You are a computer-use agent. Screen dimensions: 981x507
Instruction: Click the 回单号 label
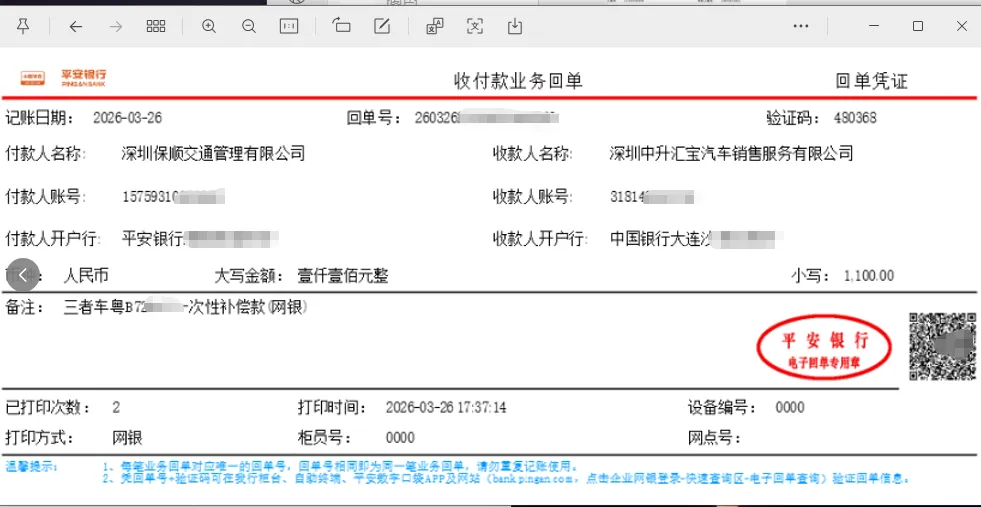point(374,118)
